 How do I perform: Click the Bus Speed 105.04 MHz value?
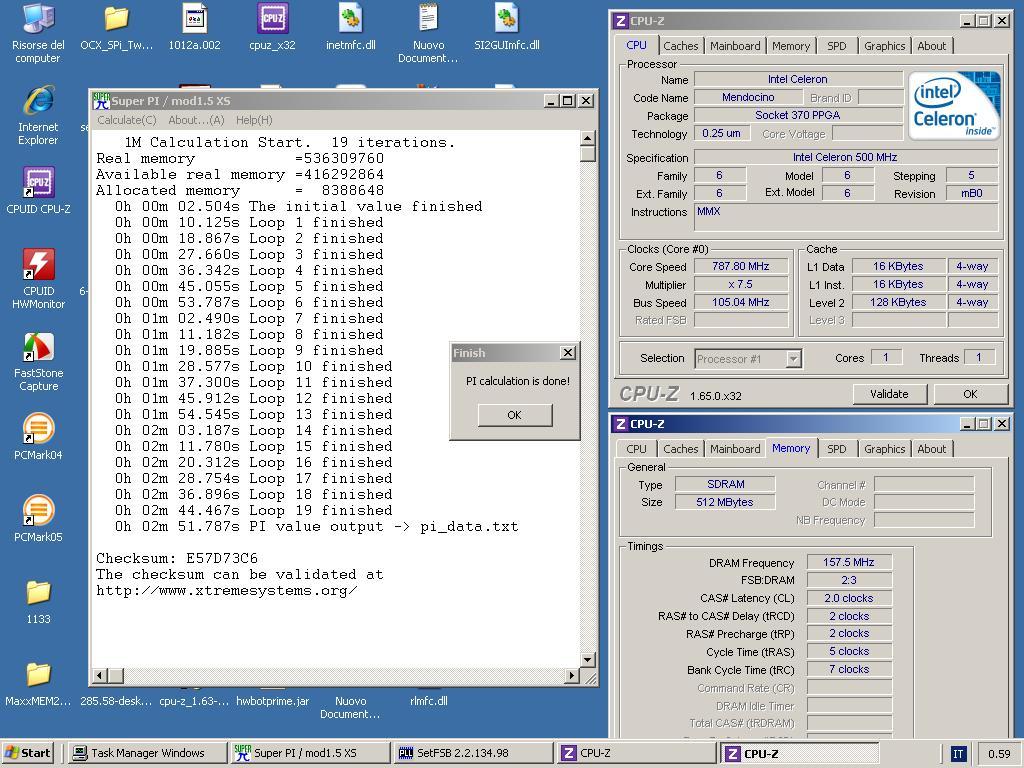[x=741, y=302]
